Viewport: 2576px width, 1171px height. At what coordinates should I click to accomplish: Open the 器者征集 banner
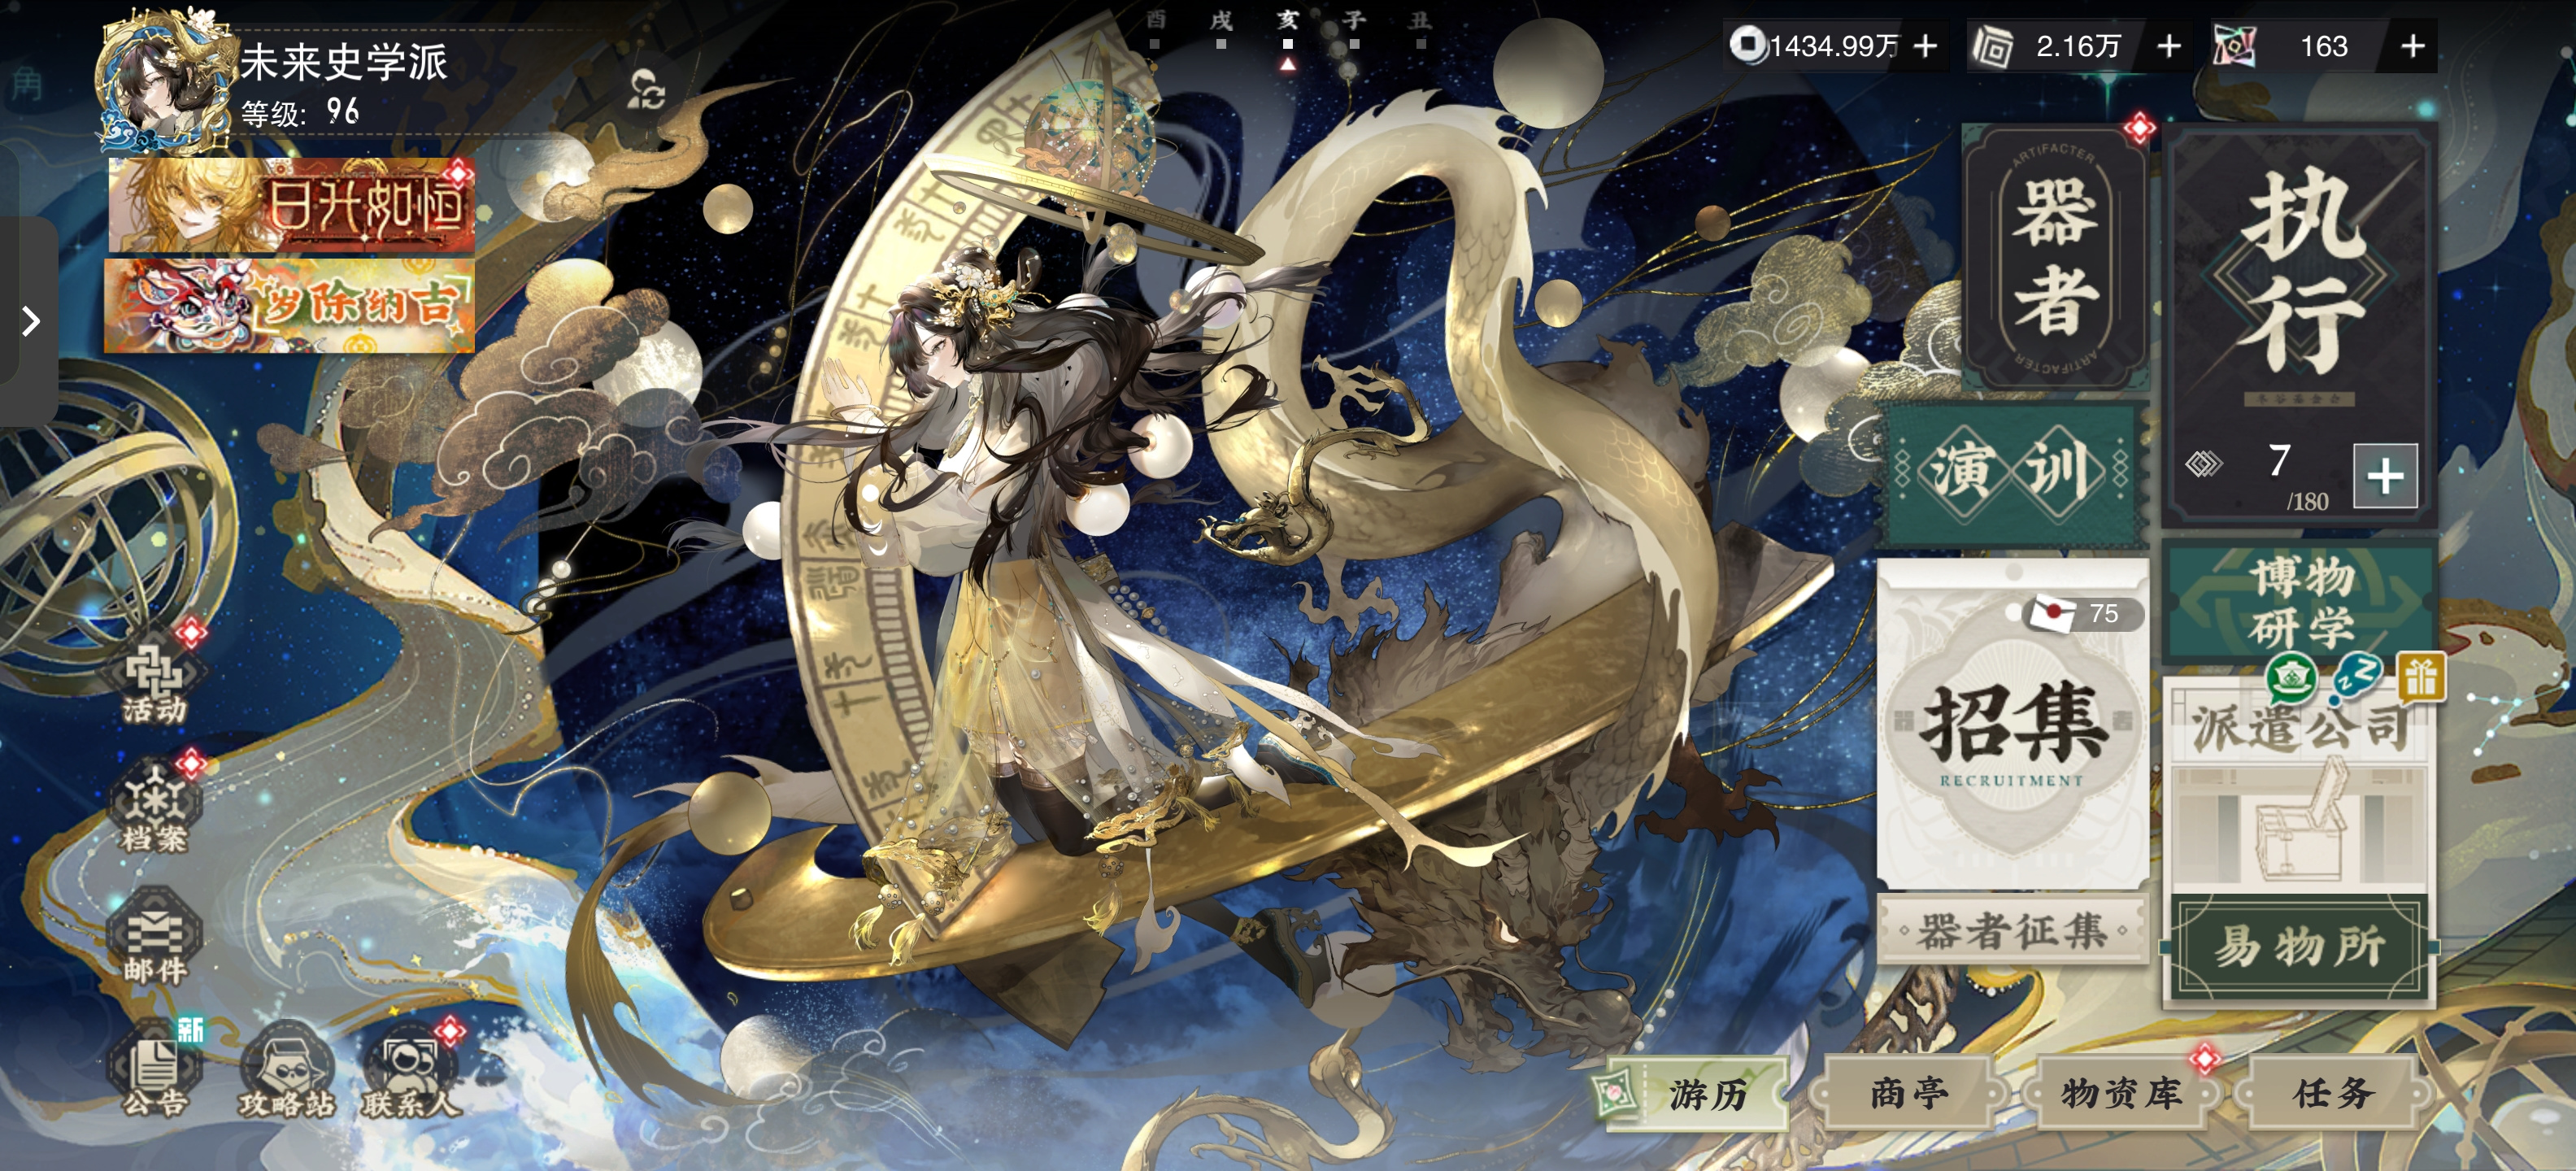tap(2012, 930)
